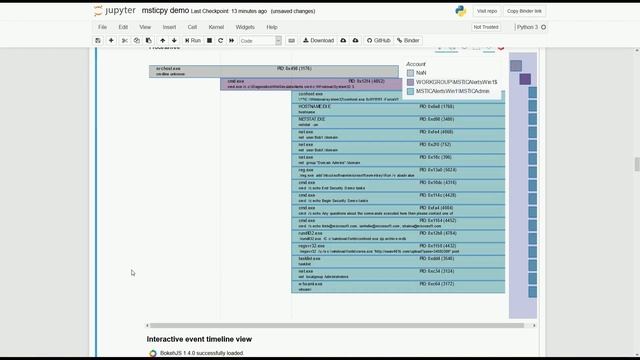Image resolution: width=640 pixels, height=360 pixels.
Task: Click the WORKGROUP\MSTICAlertsWin1$ legend swatch
Action: point(410,82)
